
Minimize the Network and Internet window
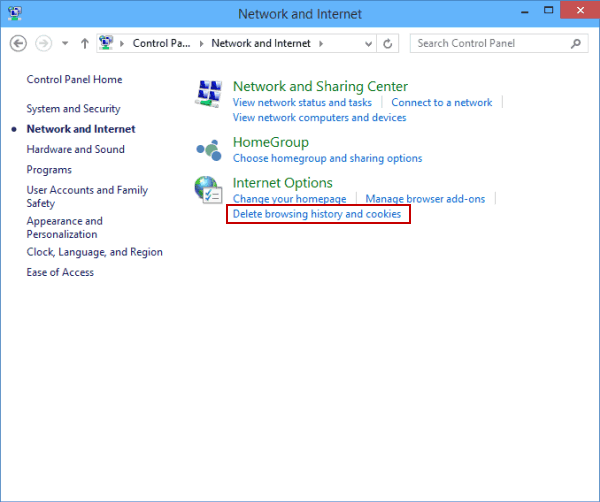click(x=525, y=12)
